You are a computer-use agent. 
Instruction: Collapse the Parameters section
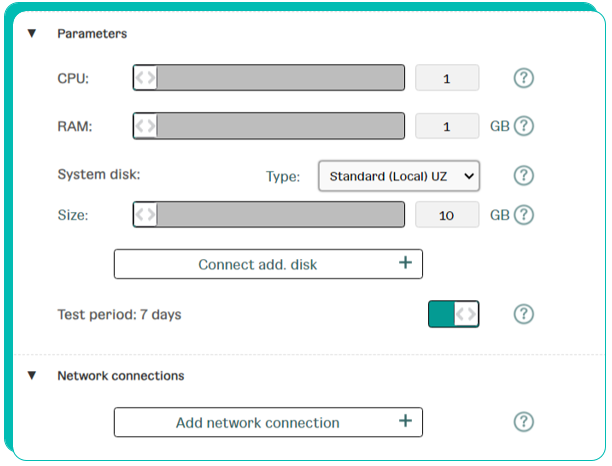pyautogui.click(x=32, y=34)
